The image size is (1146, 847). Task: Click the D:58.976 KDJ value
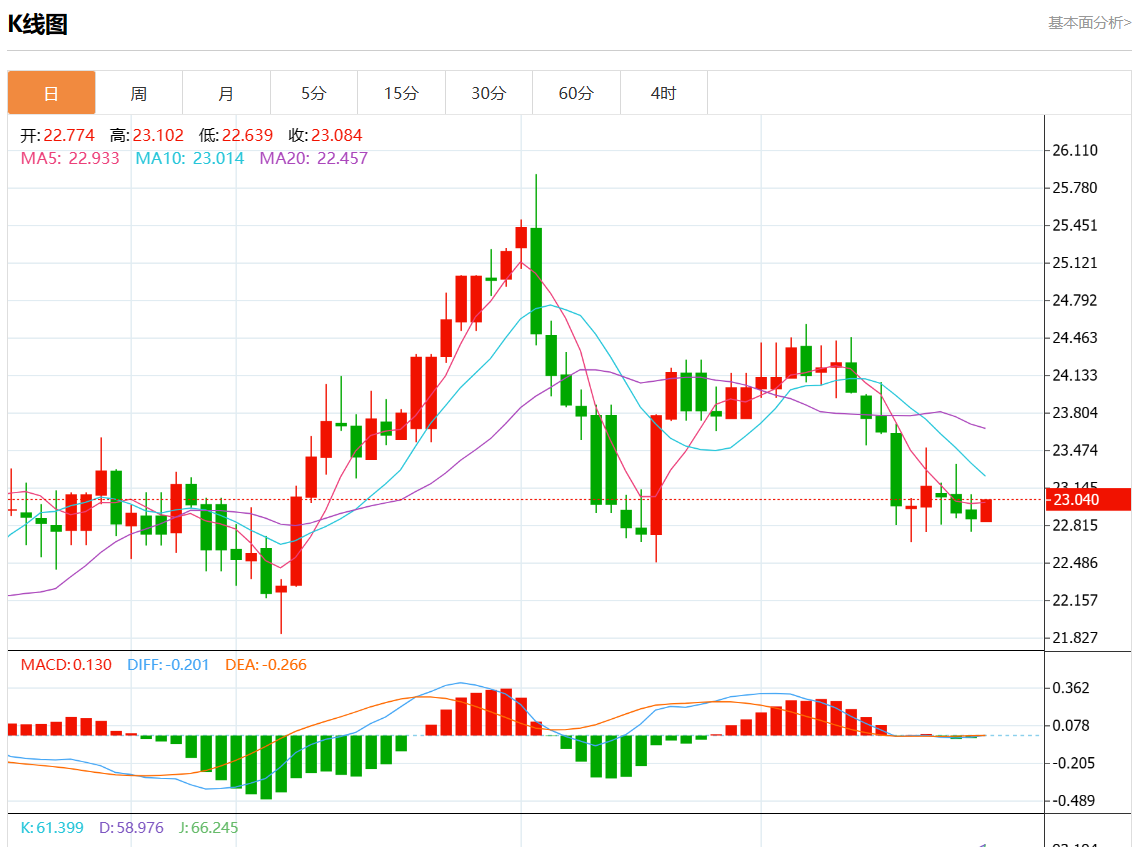pyautogui.click(x=131, y=828)
